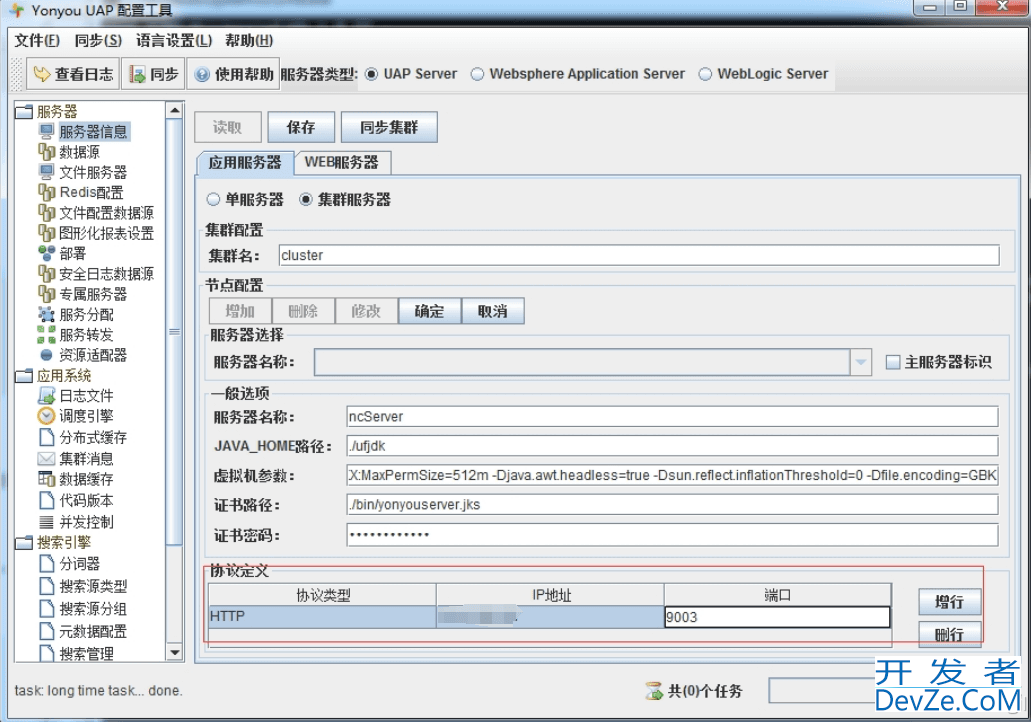Viewport: 1031px width, 722px height.
Task: Click the 同步 toolbar icon button
Action: [154, 74]
